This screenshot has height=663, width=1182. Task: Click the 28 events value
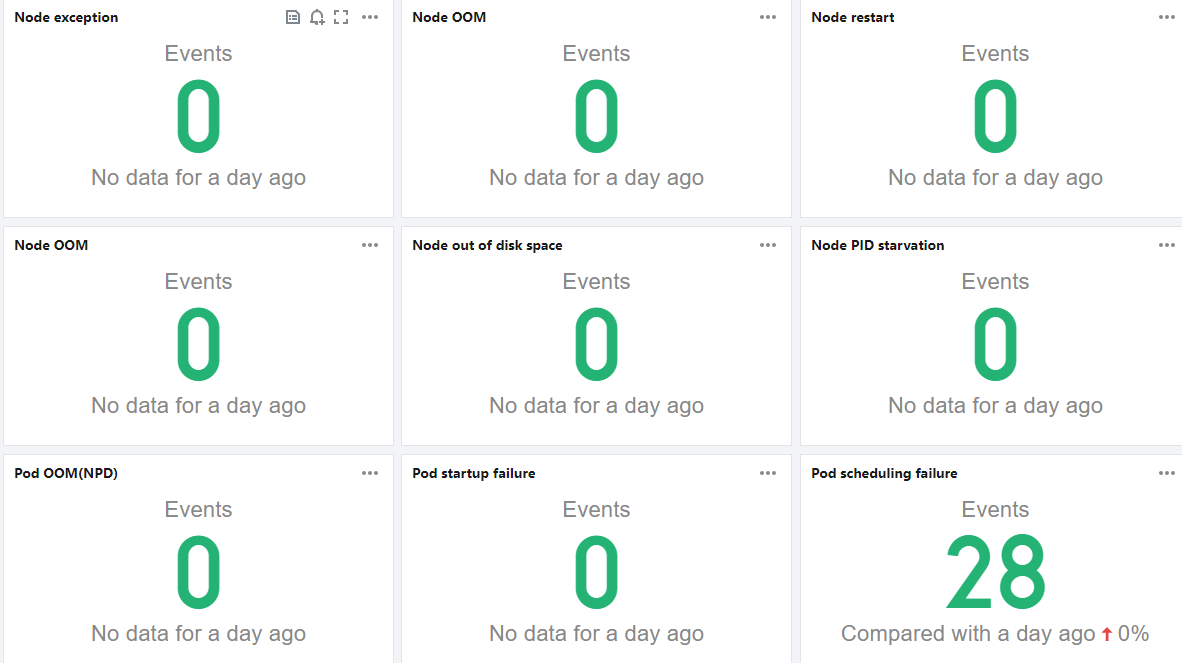(995, 573)
